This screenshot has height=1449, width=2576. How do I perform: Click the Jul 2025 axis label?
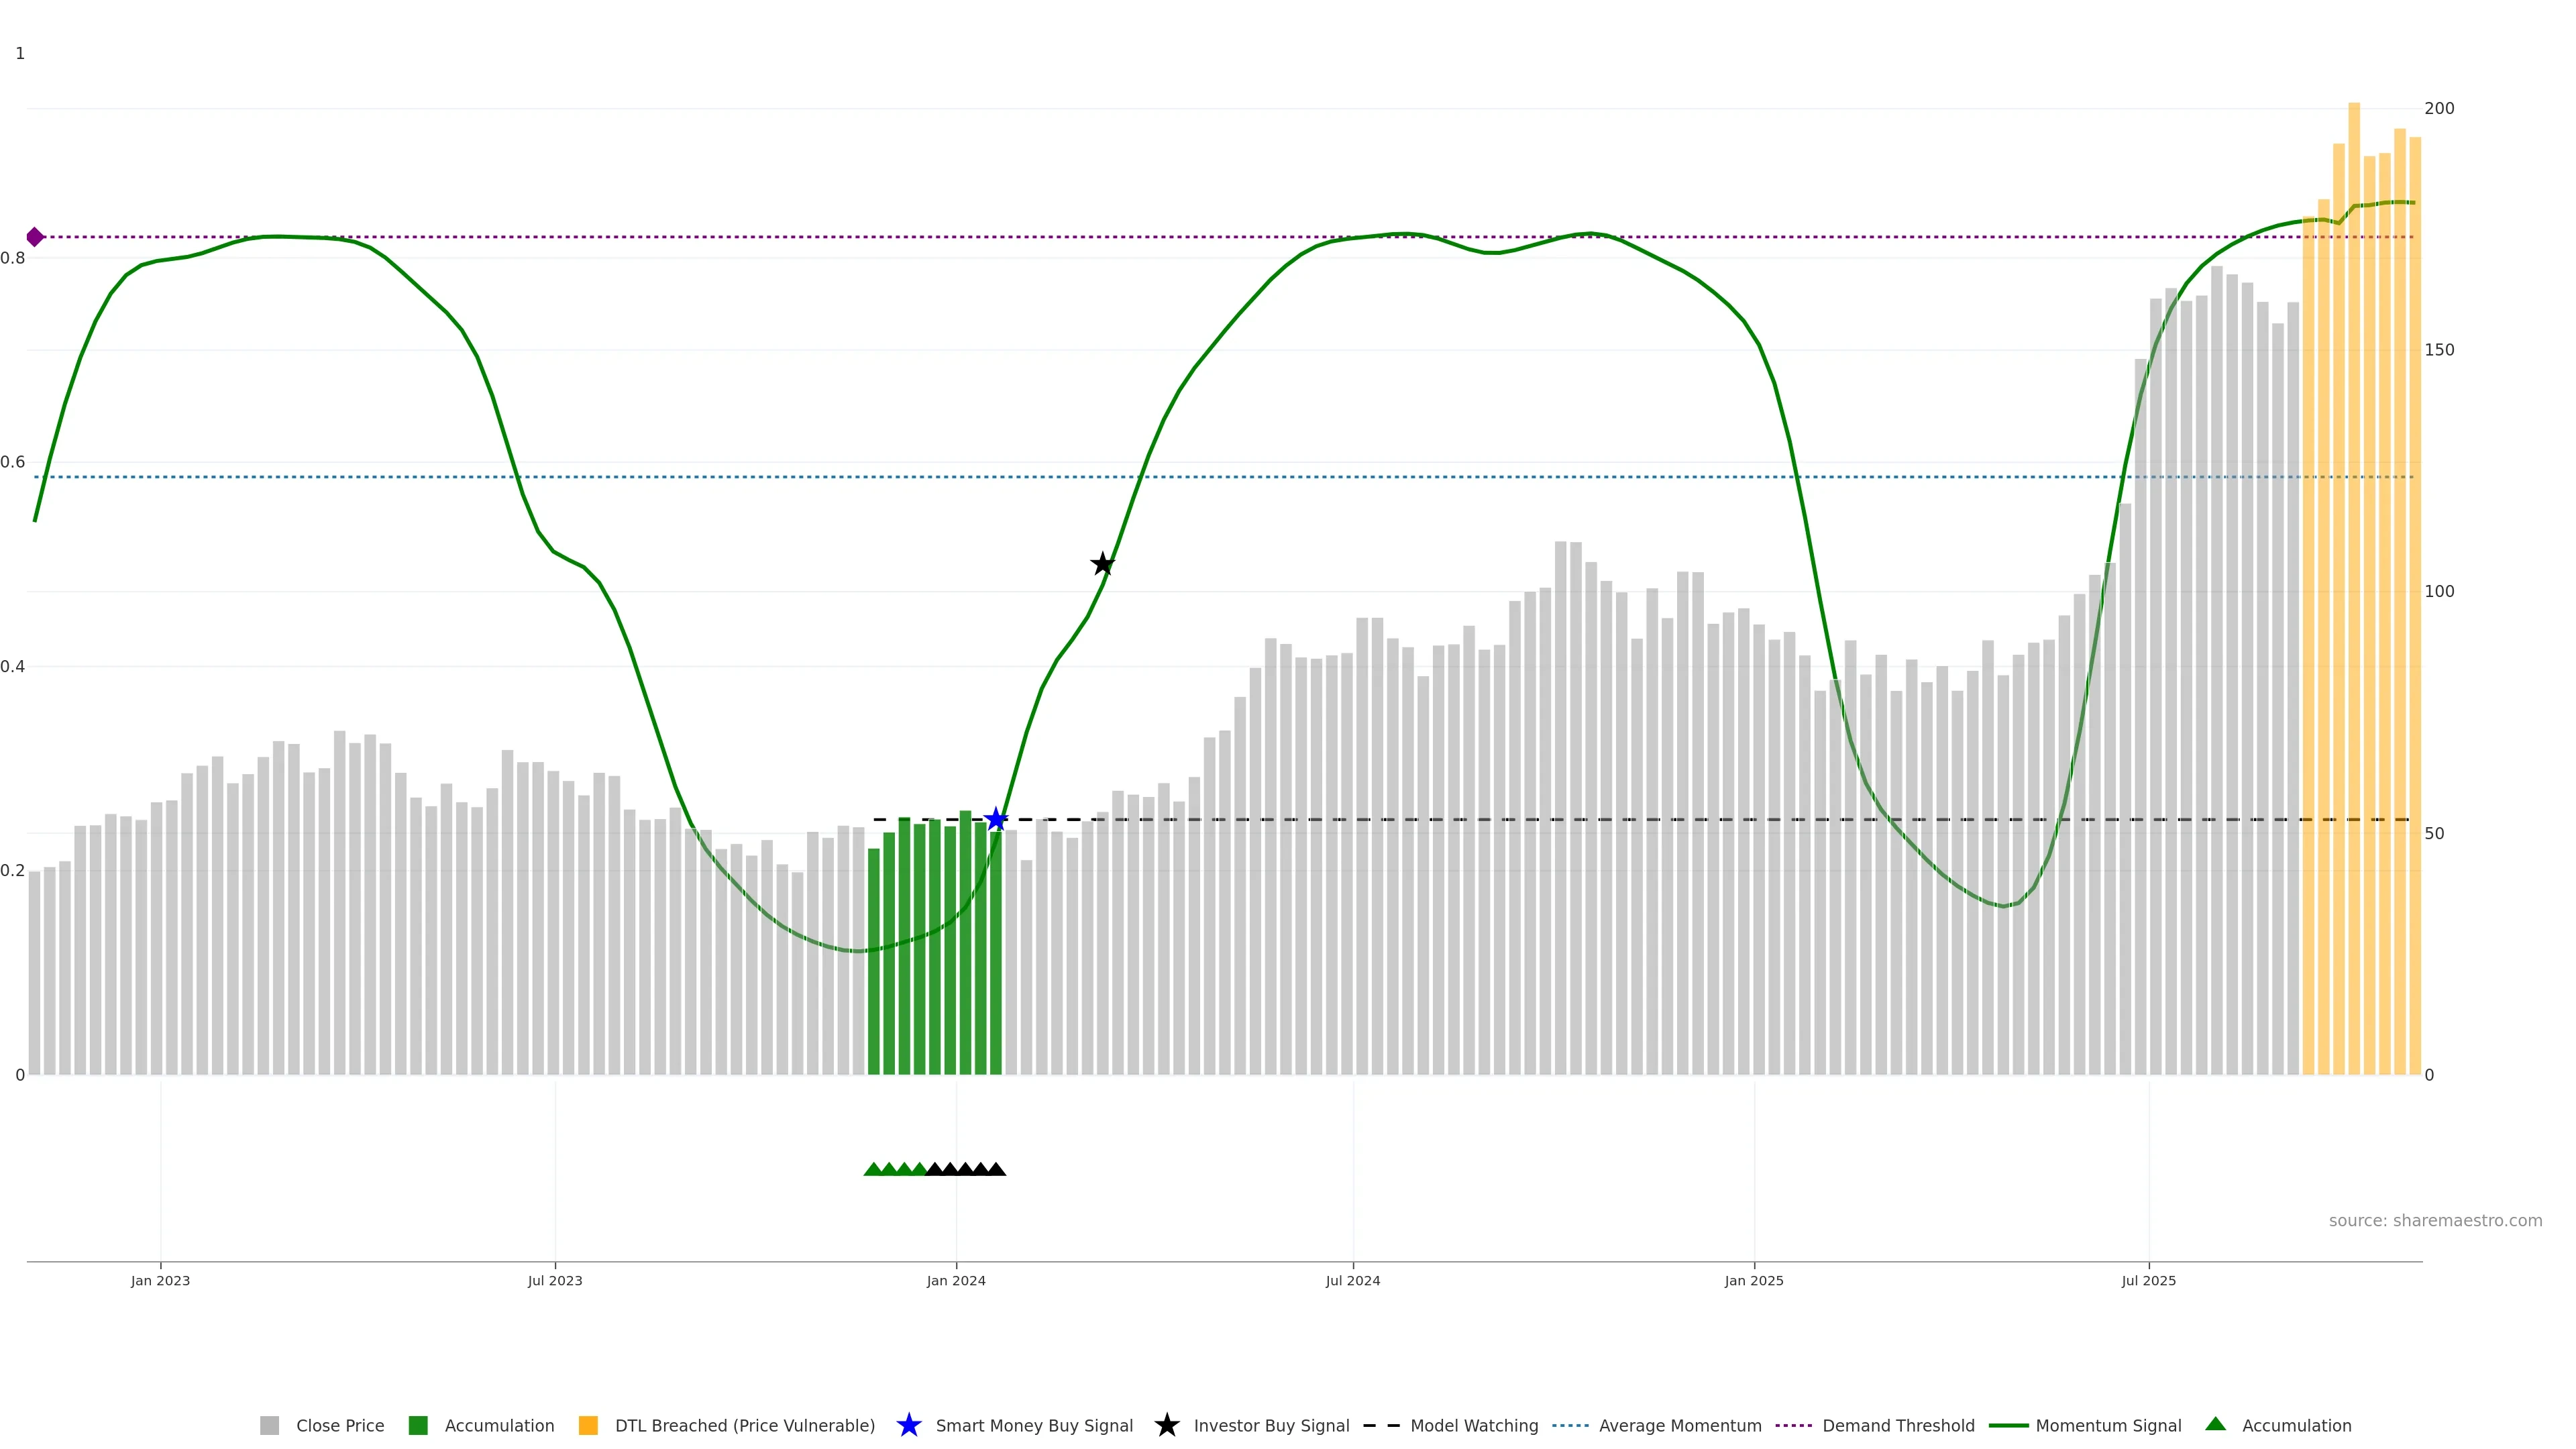[2148, 1280]
